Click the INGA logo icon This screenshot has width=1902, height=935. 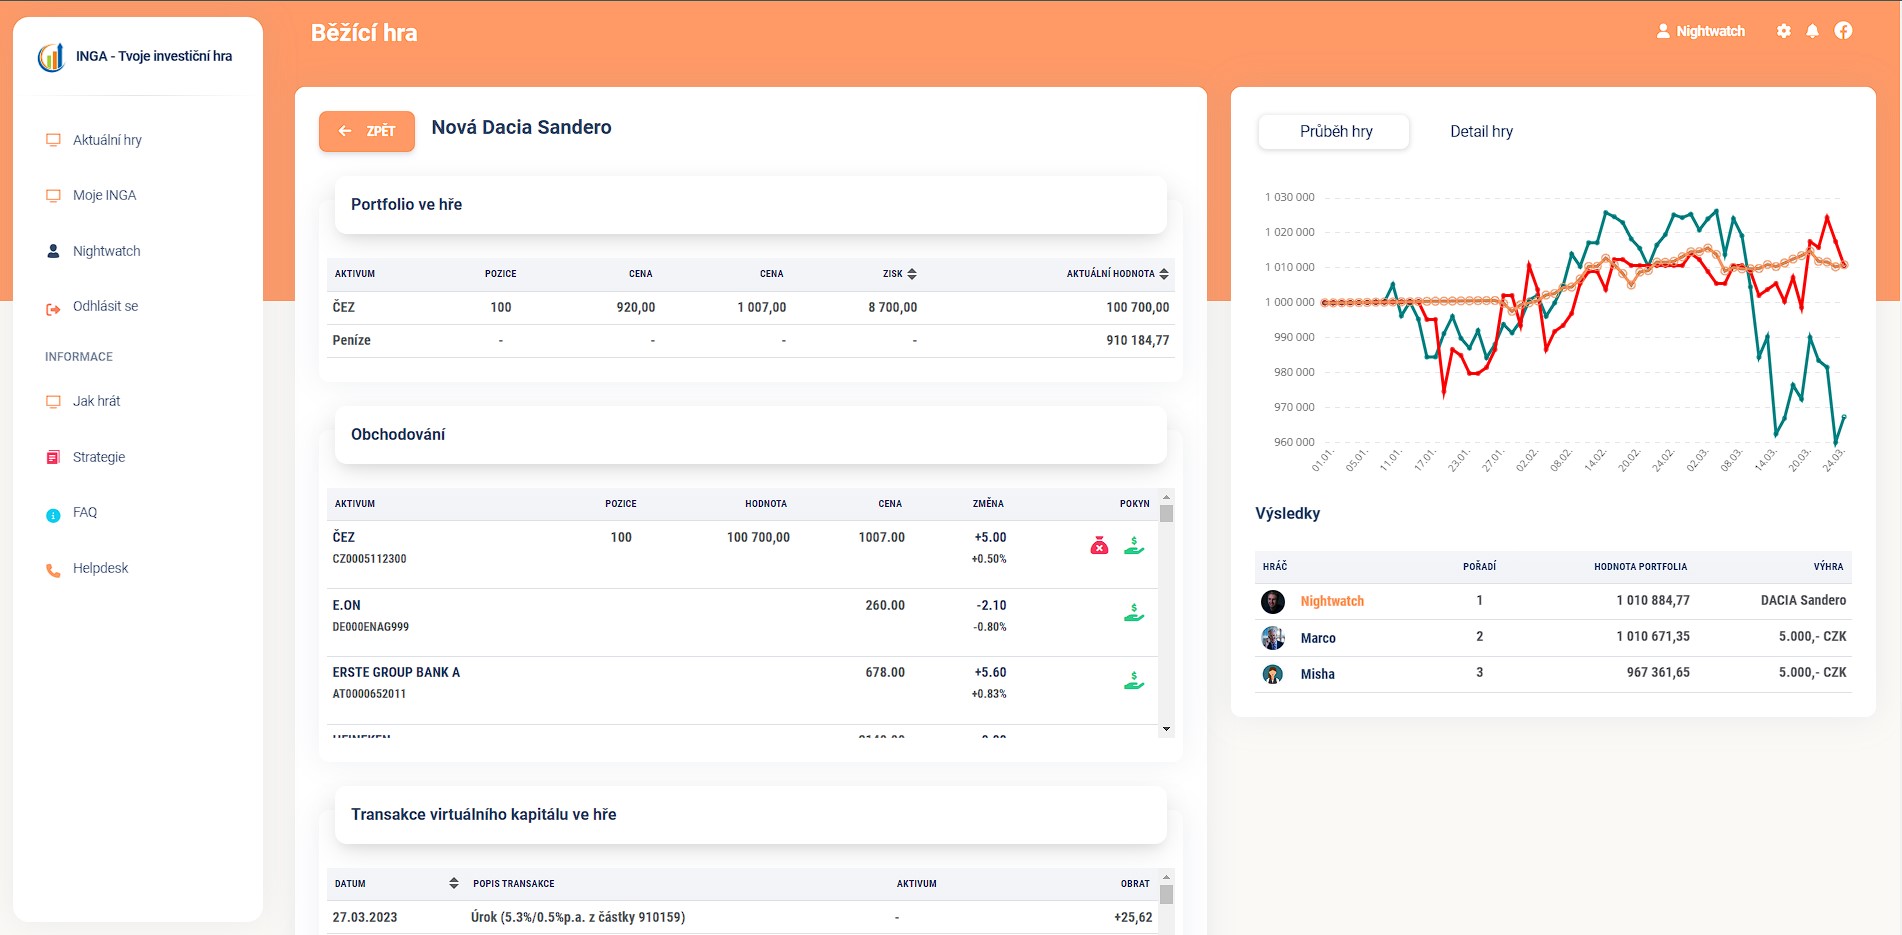(x=51, y=57)
